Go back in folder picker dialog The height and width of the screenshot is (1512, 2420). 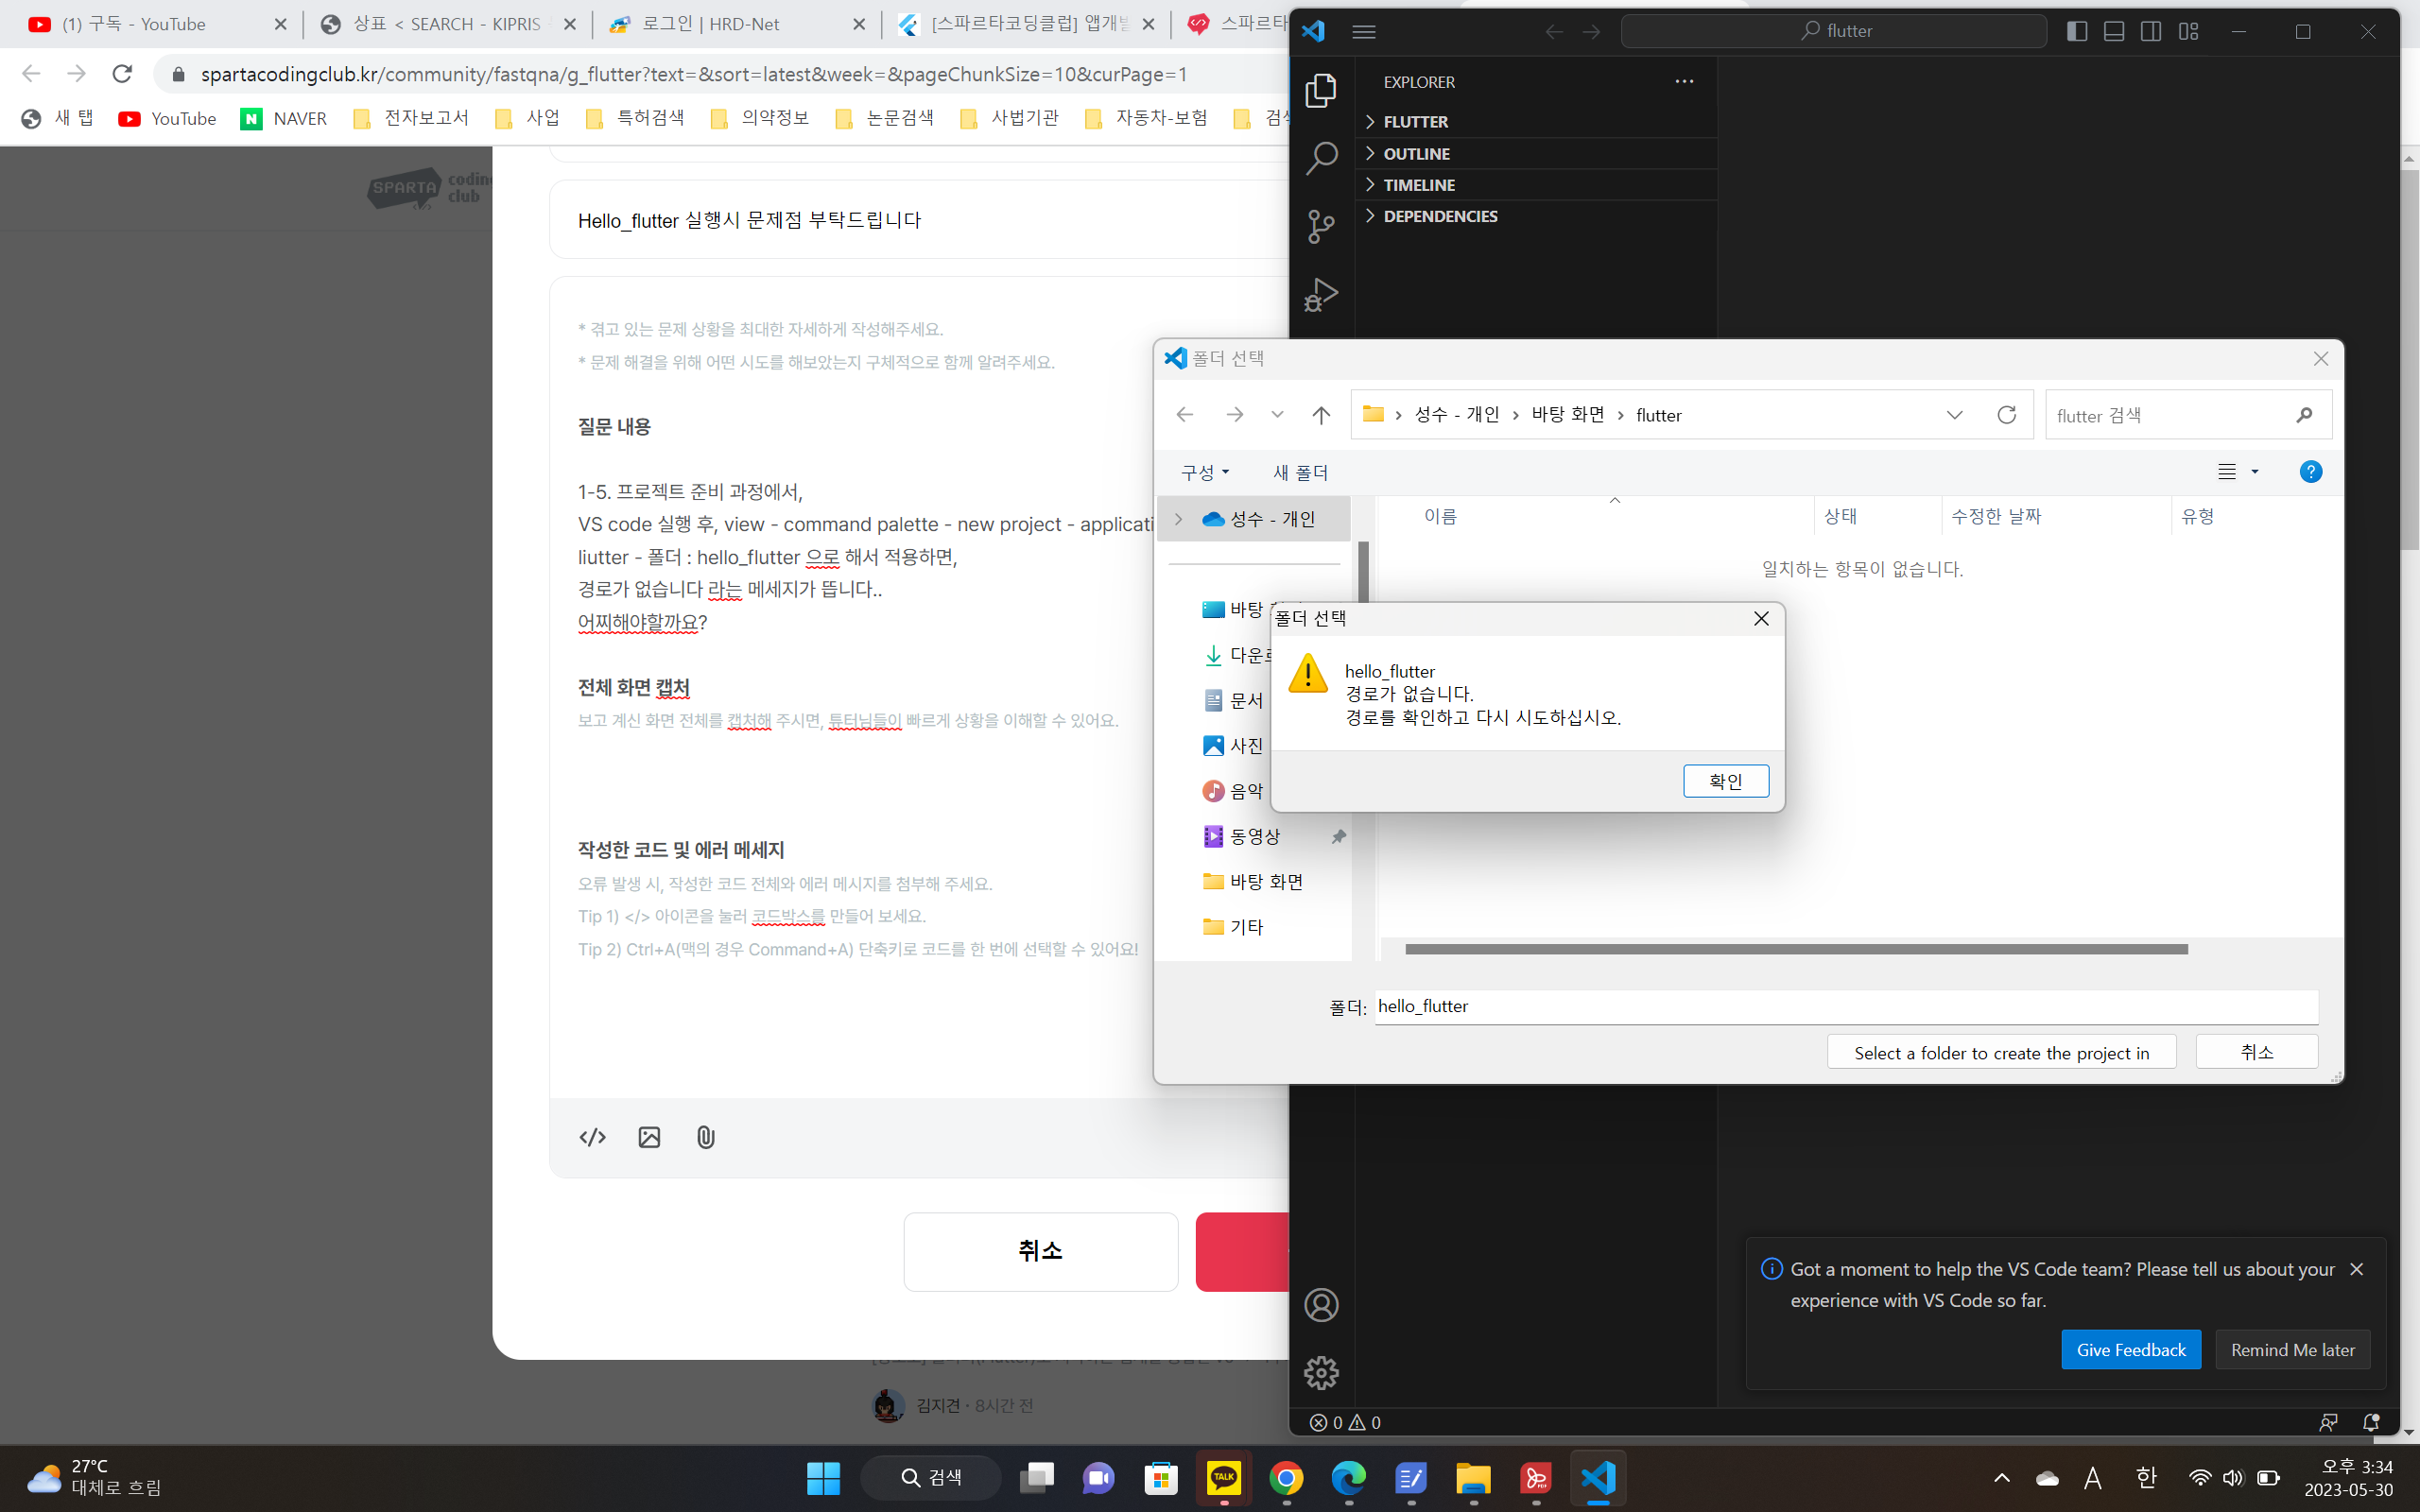(x=1185, y=415)
